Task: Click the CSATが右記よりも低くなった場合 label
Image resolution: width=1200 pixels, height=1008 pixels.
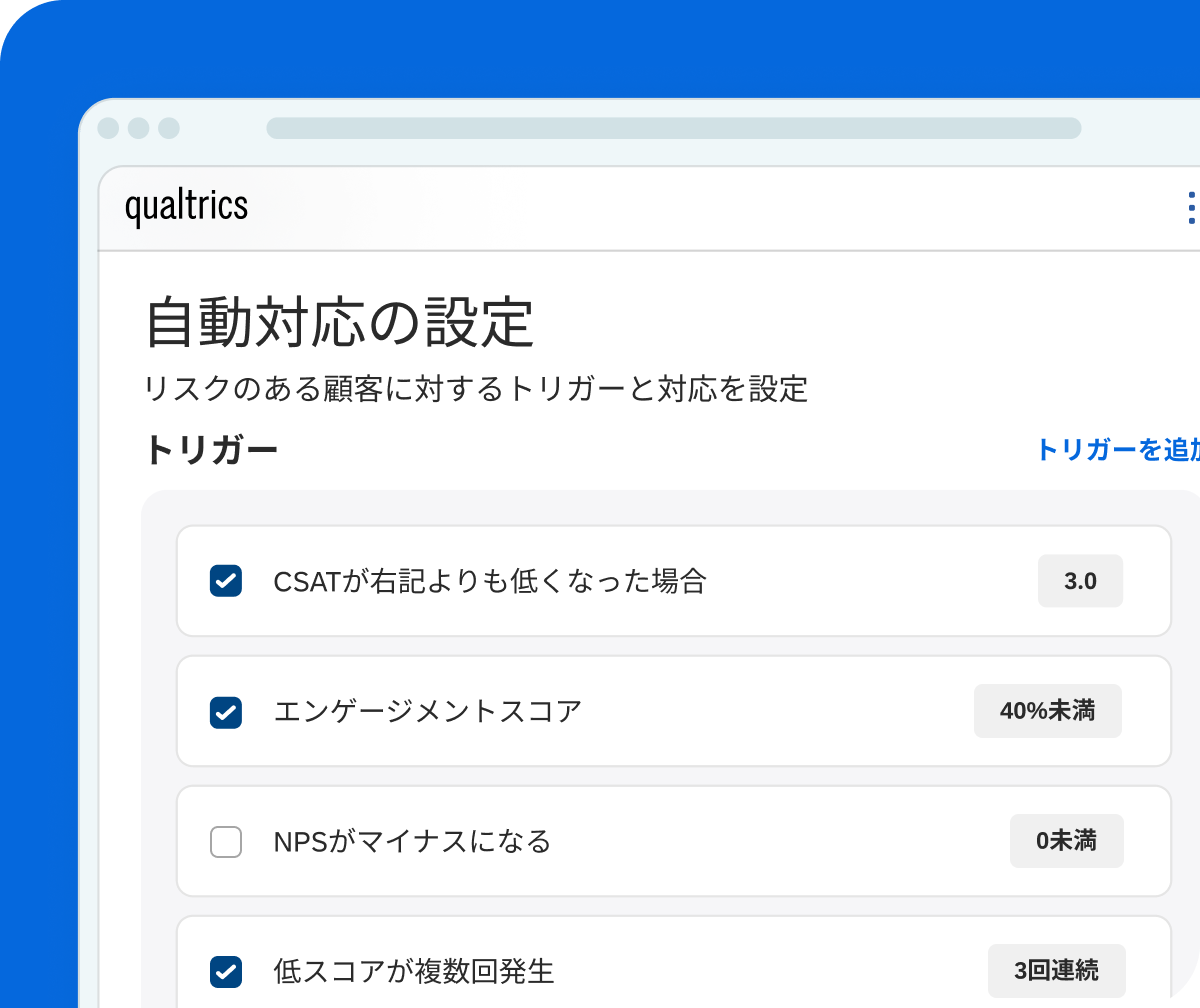Action: [490, 581]
